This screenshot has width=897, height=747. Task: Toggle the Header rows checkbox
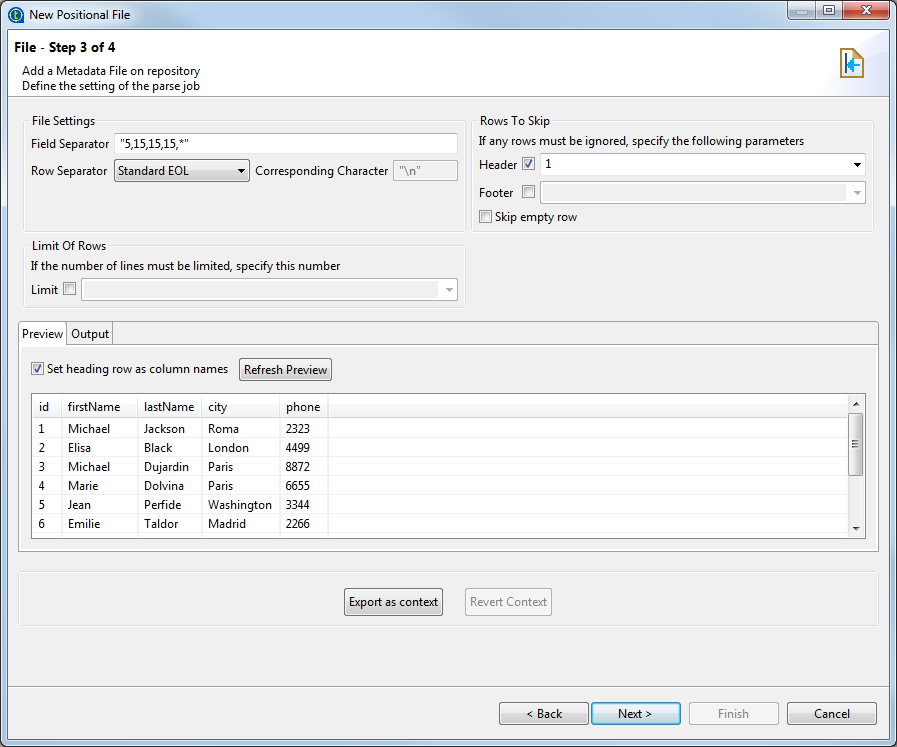coord(529,164)
